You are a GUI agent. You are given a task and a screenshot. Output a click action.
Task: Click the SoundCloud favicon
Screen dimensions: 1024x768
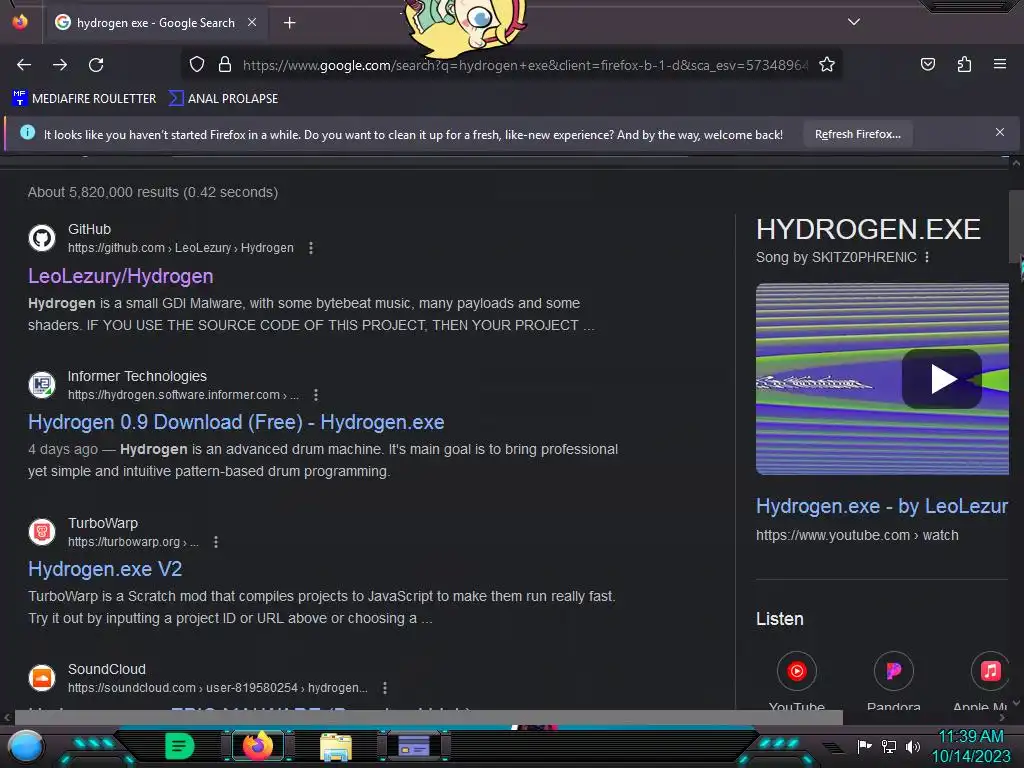42,678
